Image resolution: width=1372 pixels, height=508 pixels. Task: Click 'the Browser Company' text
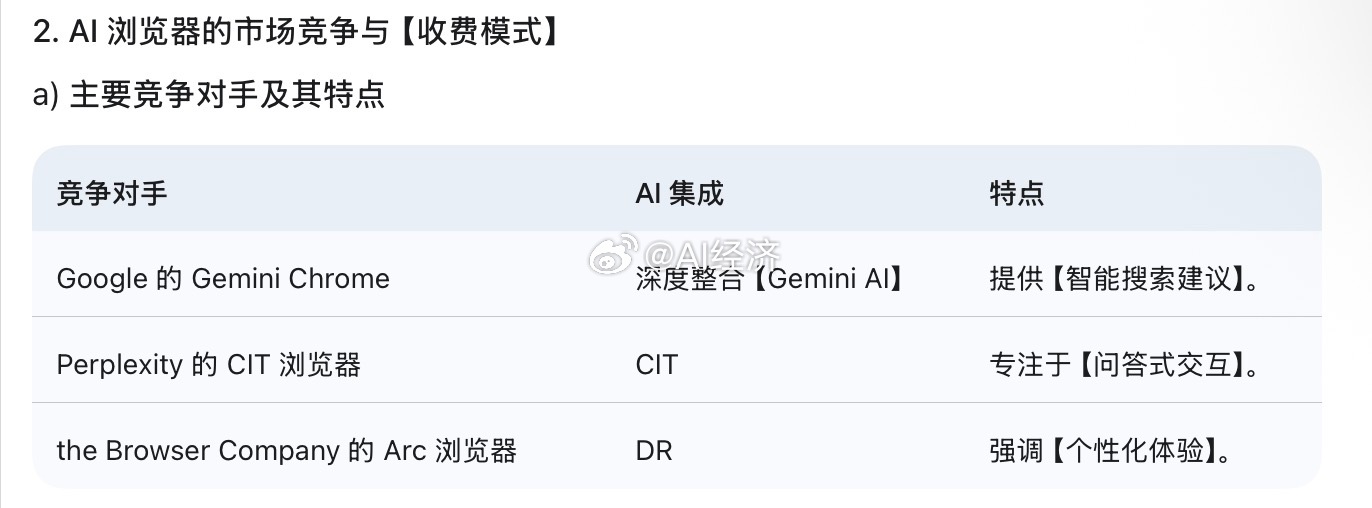pyautogui.click(x=198, y=450)
